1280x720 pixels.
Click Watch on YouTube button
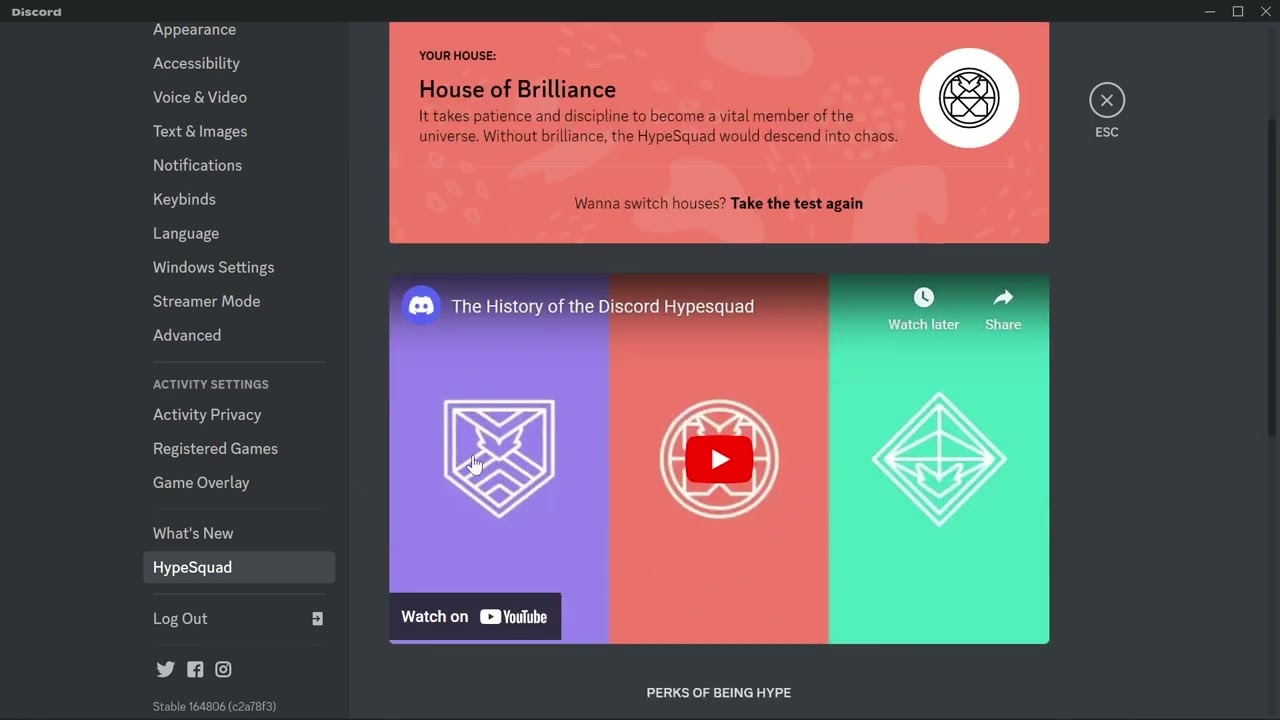(475, 617)
